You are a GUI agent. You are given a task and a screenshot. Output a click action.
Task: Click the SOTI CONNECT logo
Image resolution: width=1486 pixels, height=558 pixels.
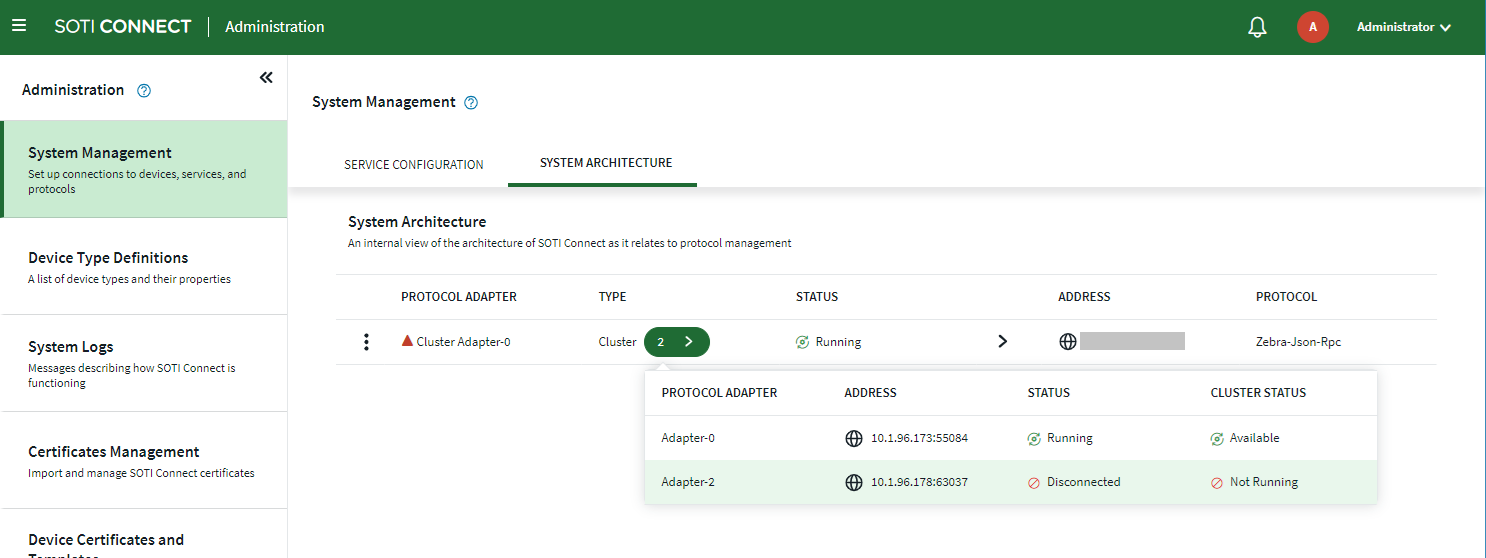(x=123, y=27)
